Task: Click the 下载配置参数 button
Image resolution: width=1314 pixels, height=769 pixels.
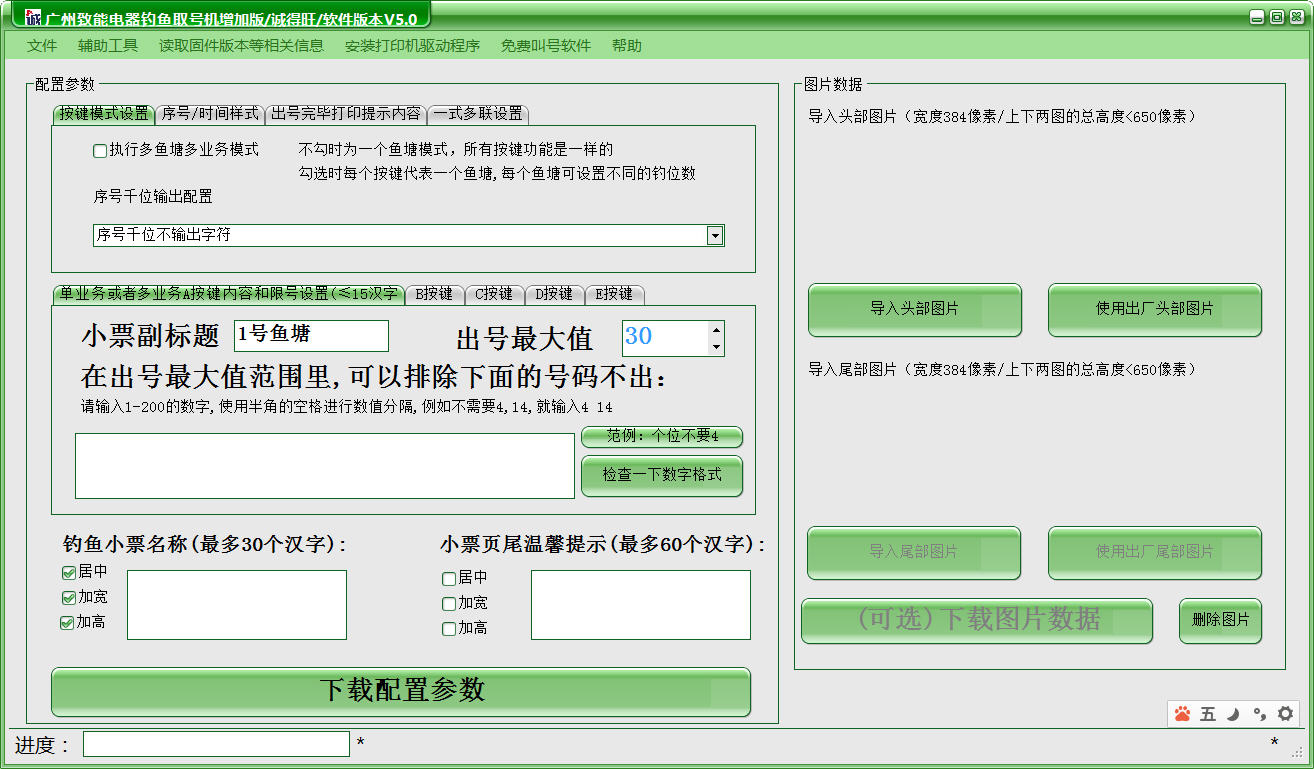Action: [x=400, y=692]
